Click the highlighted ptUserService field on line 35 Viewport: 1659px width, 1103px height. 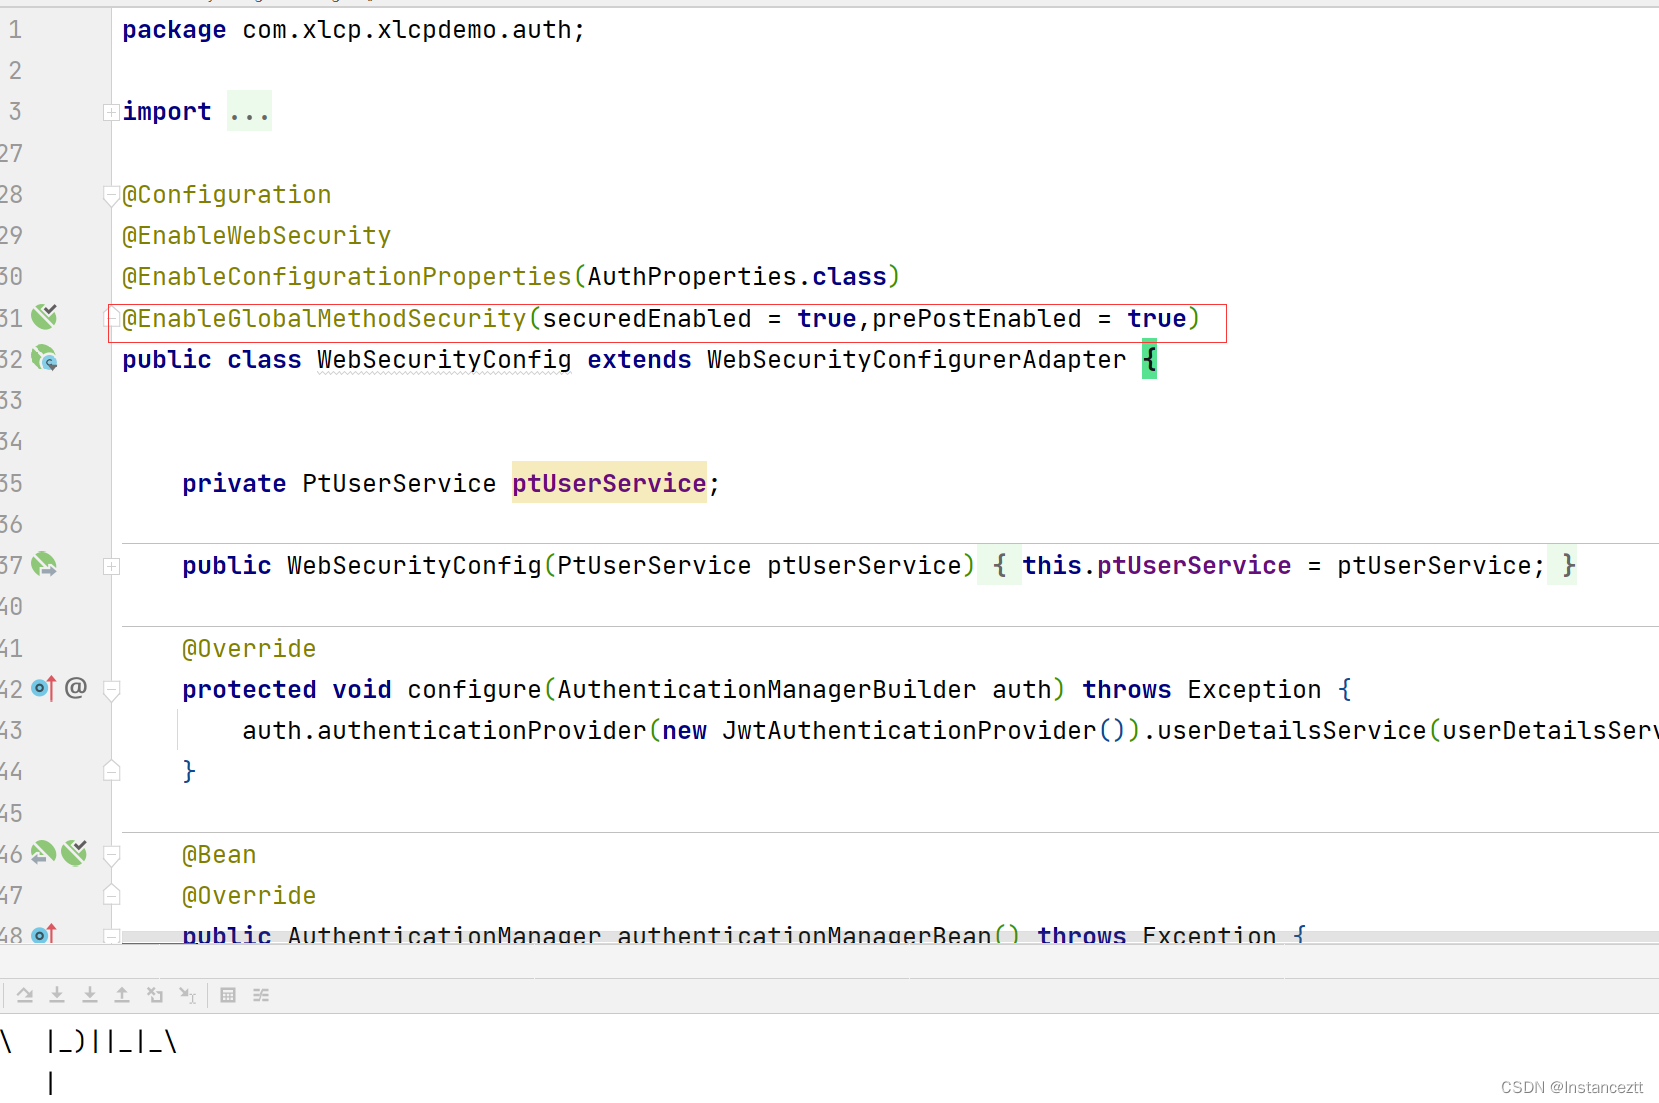pos(609,483)
